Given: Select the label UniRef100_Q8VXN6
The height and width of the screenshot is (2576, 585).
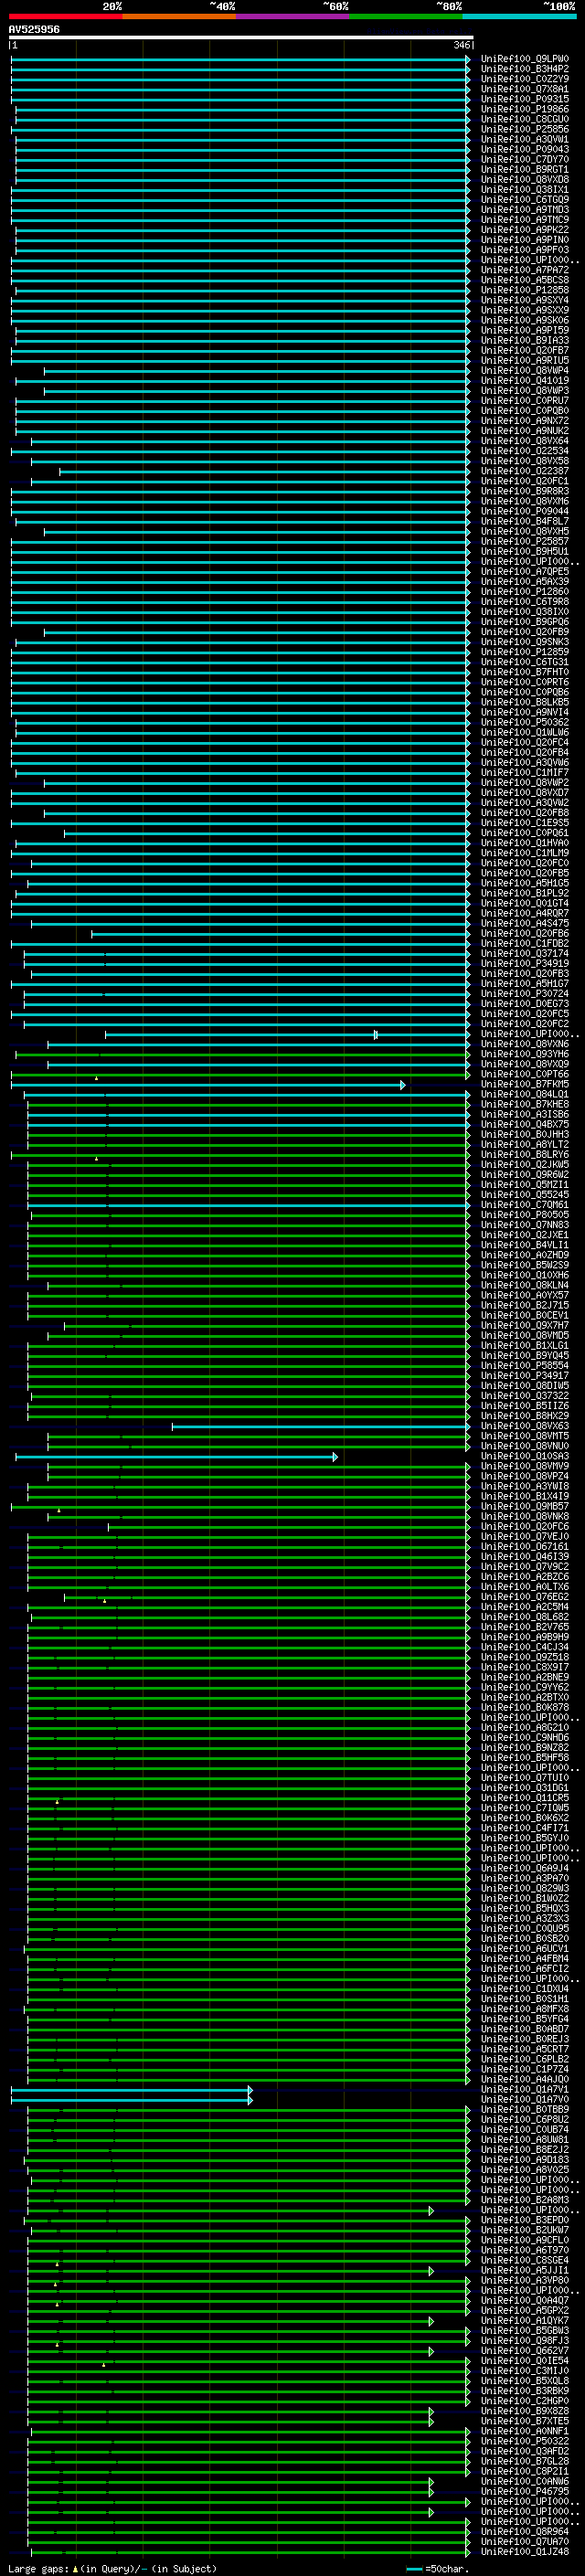Looking at the screenshot, I should pos(525,1044).
